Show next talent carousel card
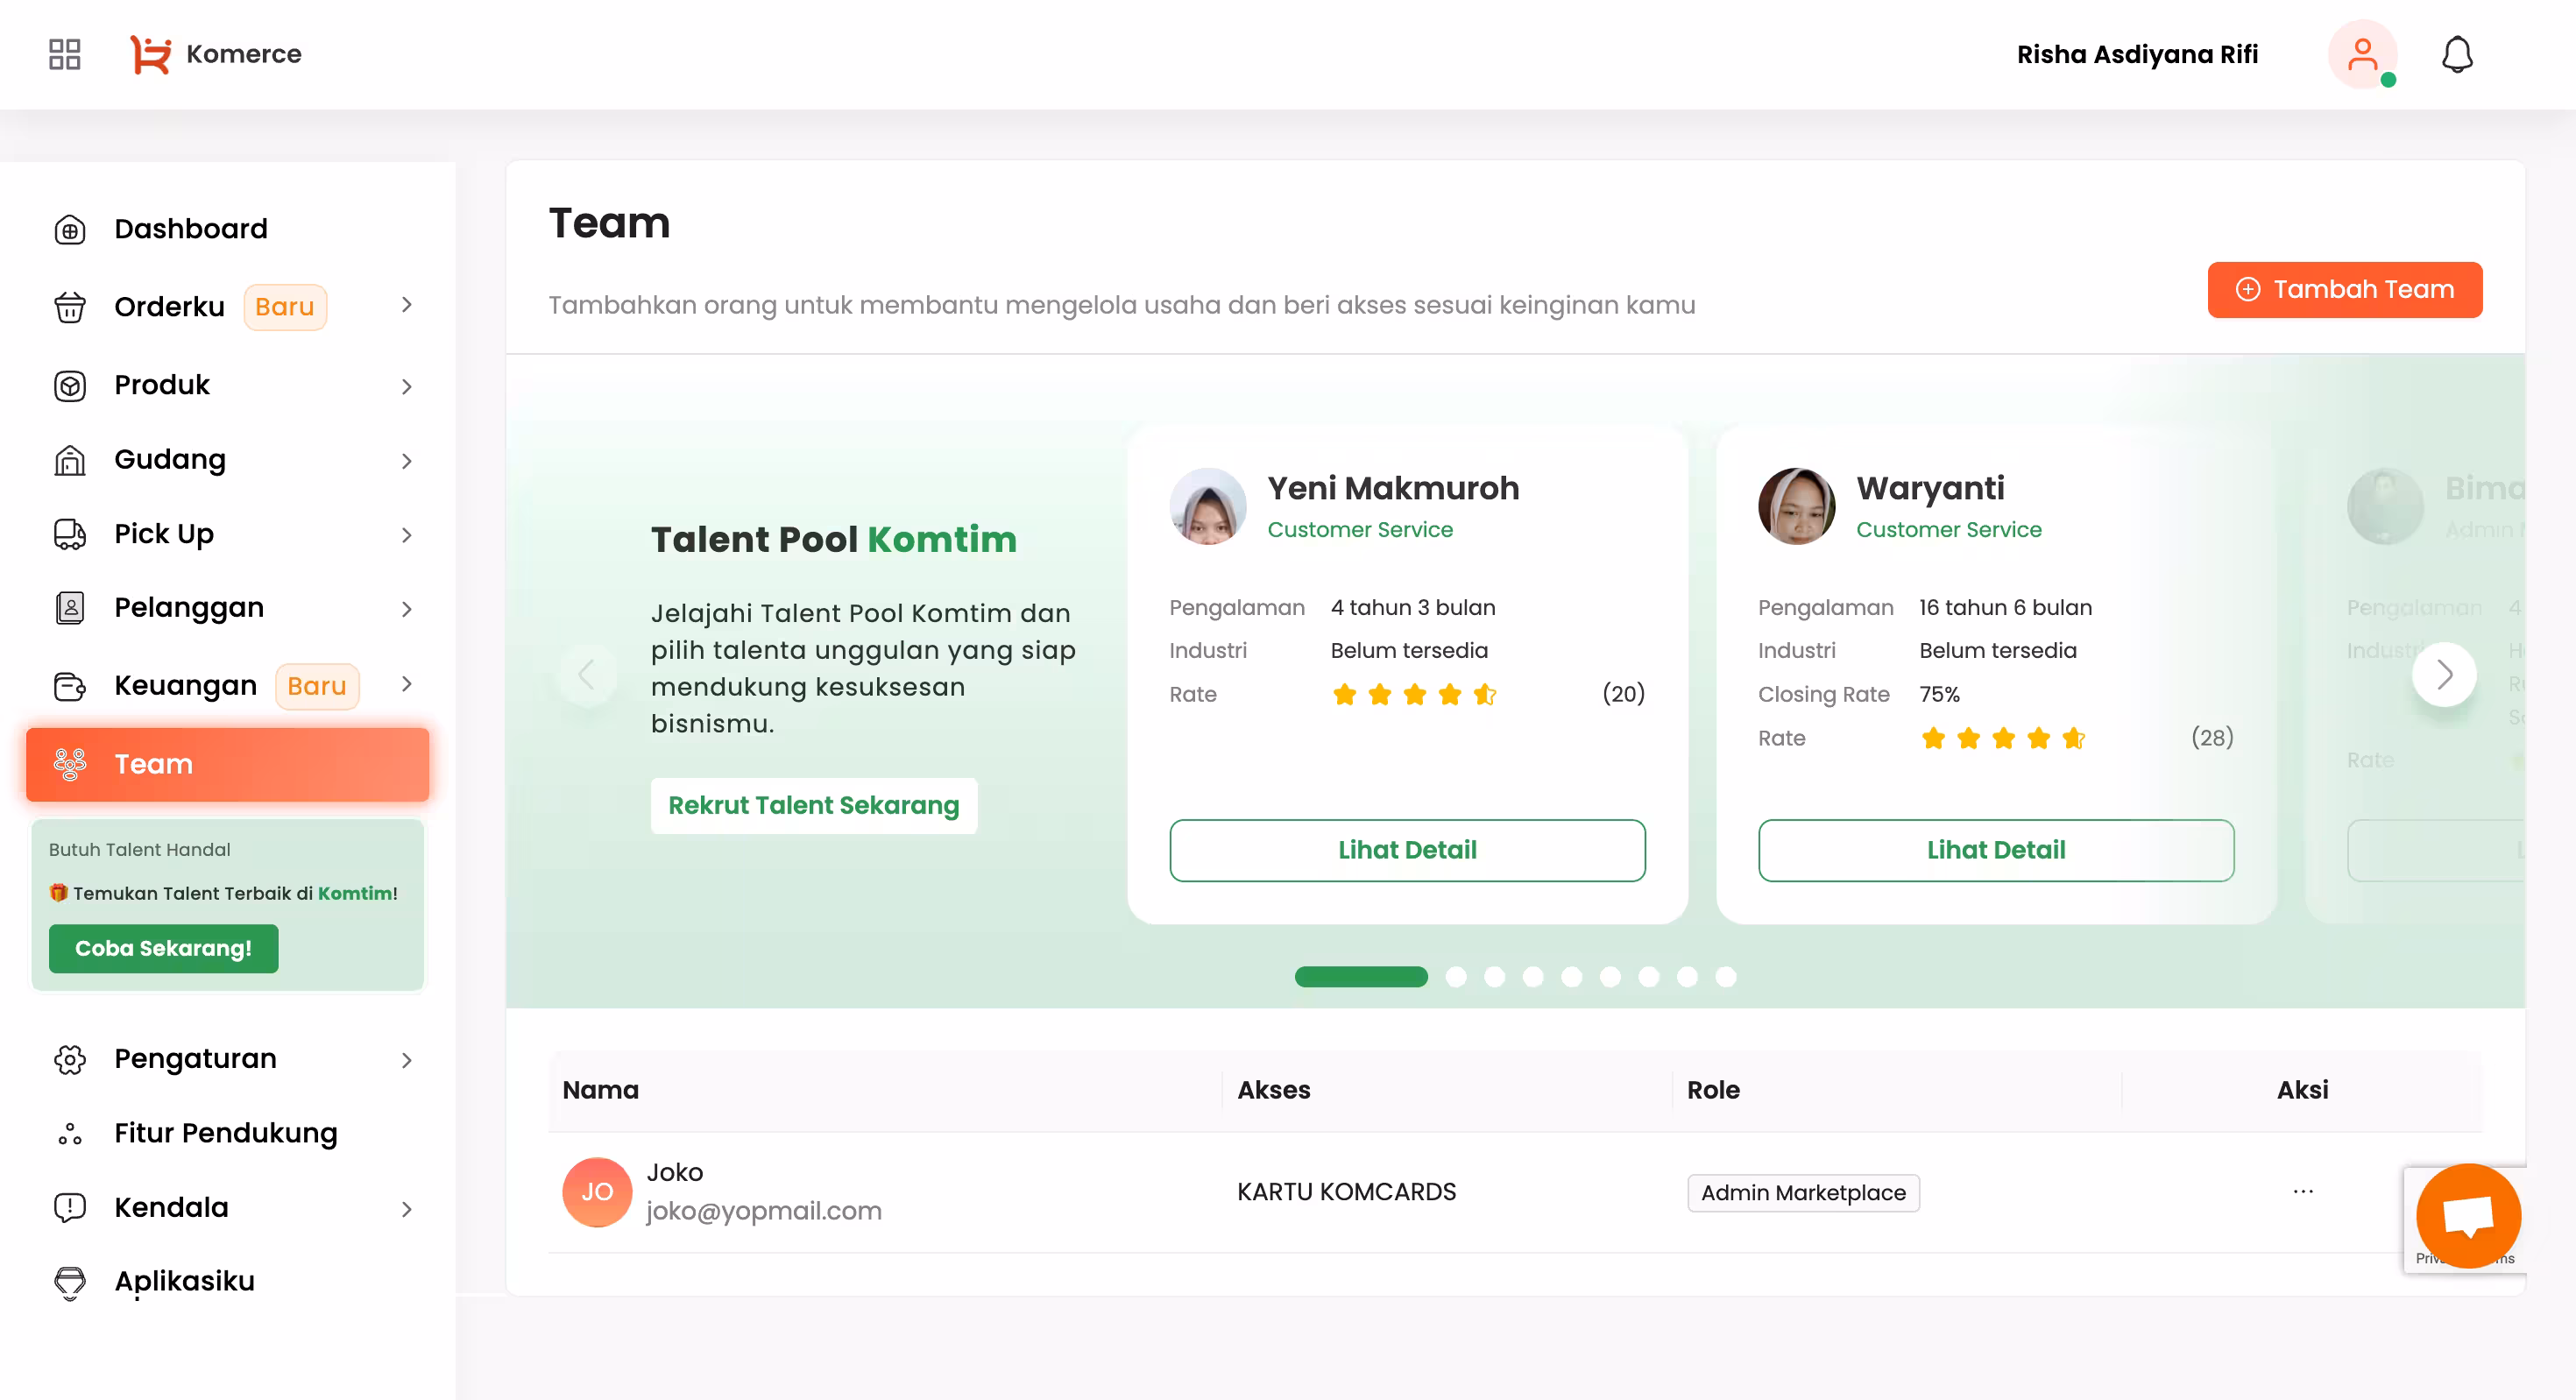 pyautogui.click(x=2443, y=674)
